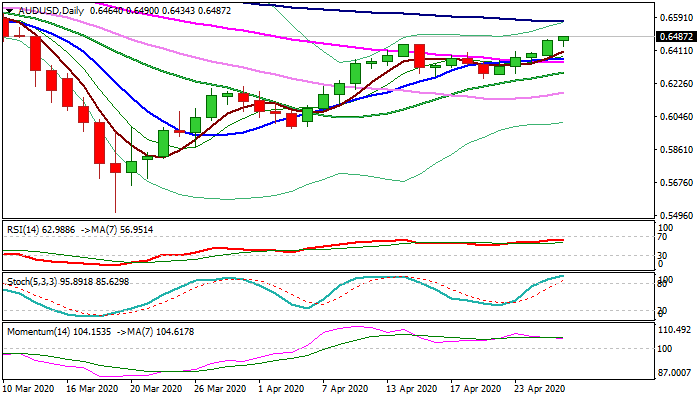Click the 0.64110 price scale value
This screenshot has height=400, width=700.
pos(676,51)
